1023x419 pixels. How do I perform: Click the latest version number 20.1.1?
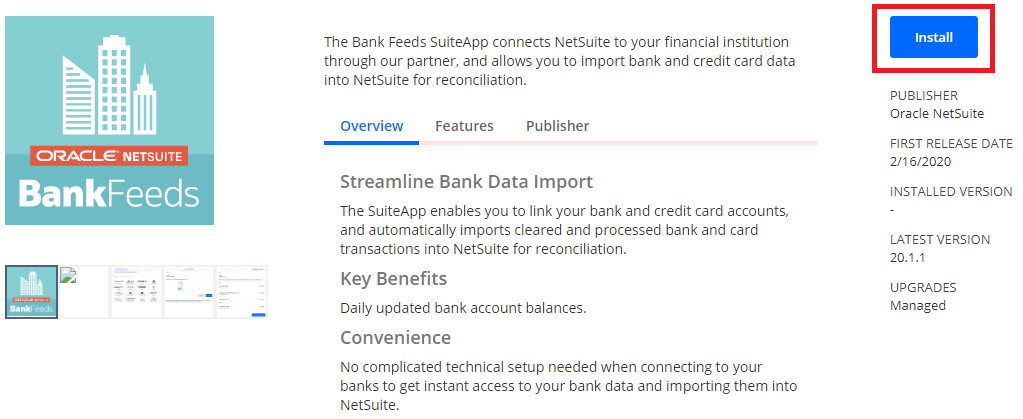[x=907, y=258]
